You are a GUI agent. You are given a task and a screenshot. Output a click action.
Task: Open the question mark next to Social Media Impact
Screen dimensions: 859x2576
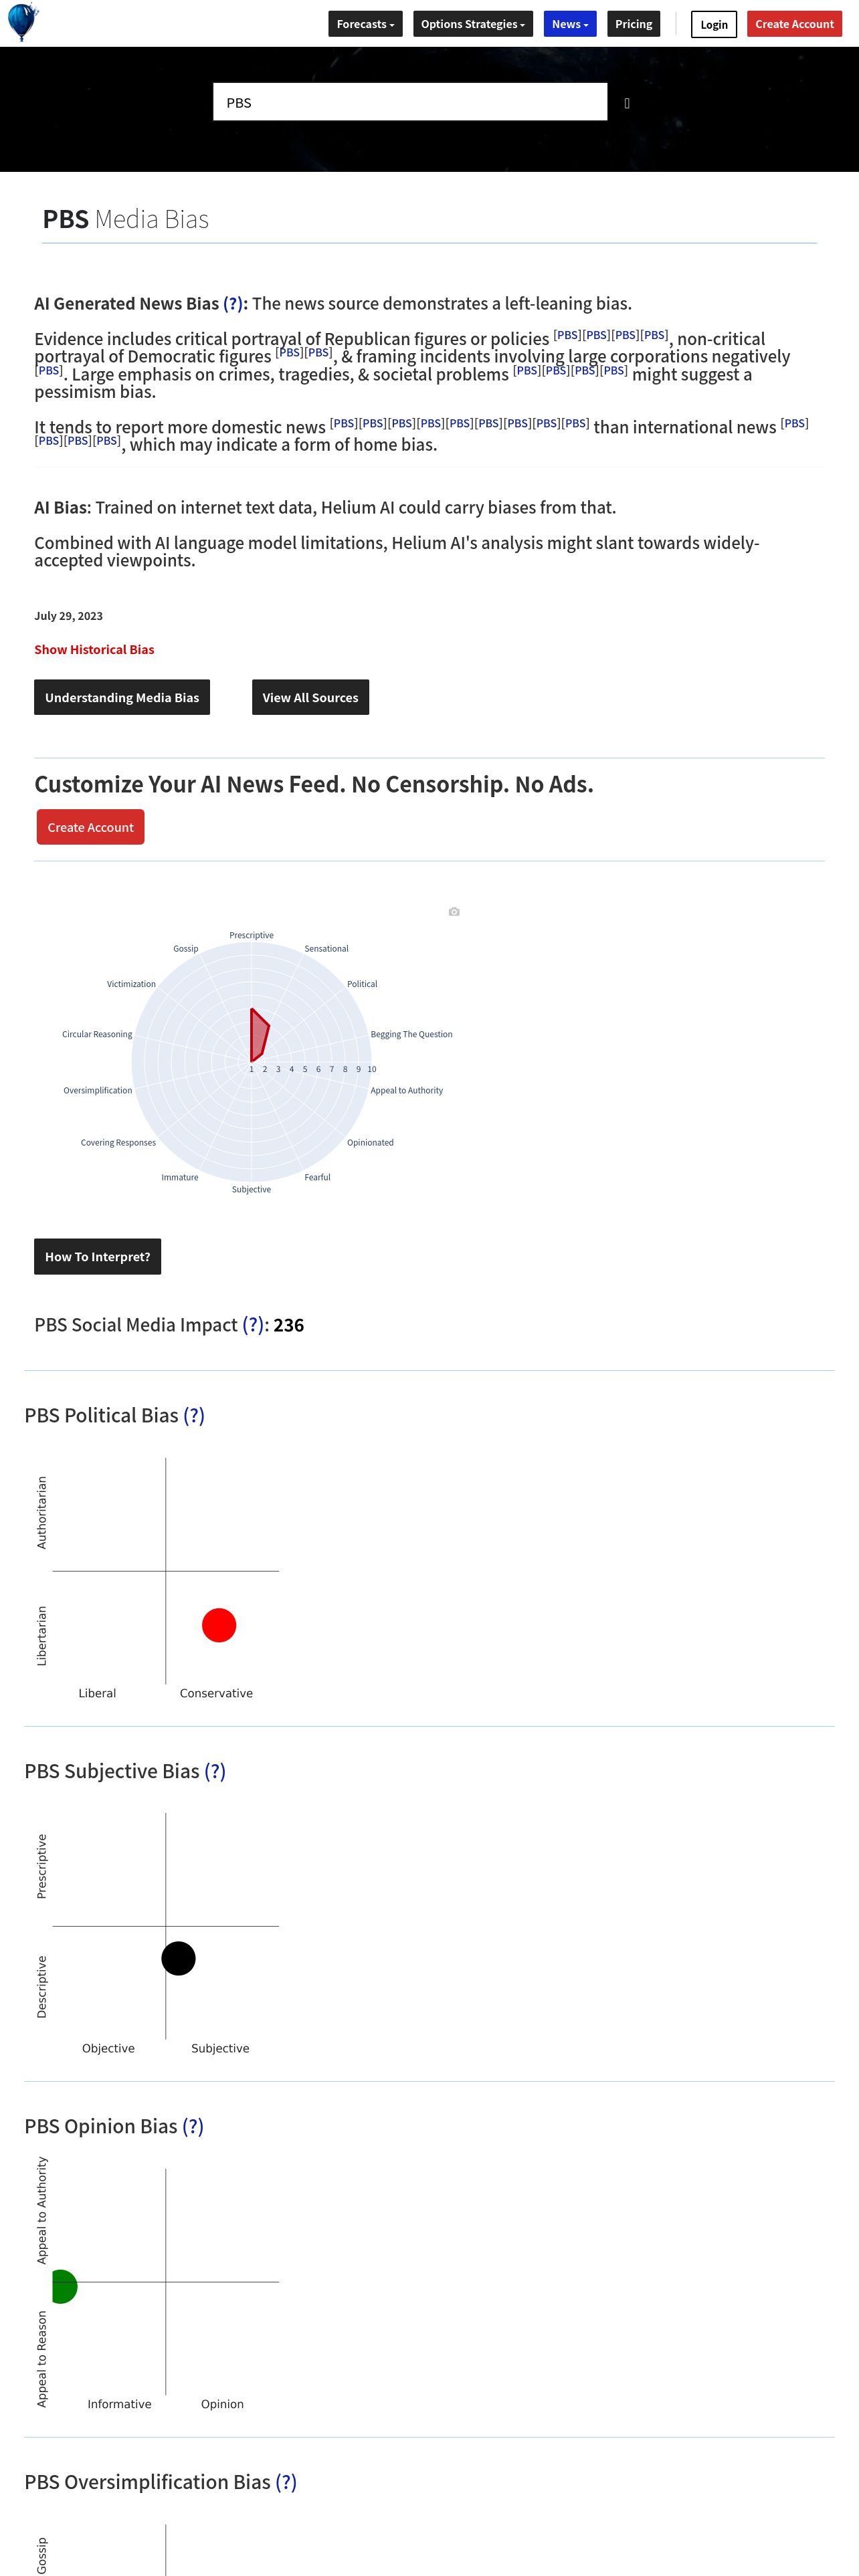coord(253,1325)
